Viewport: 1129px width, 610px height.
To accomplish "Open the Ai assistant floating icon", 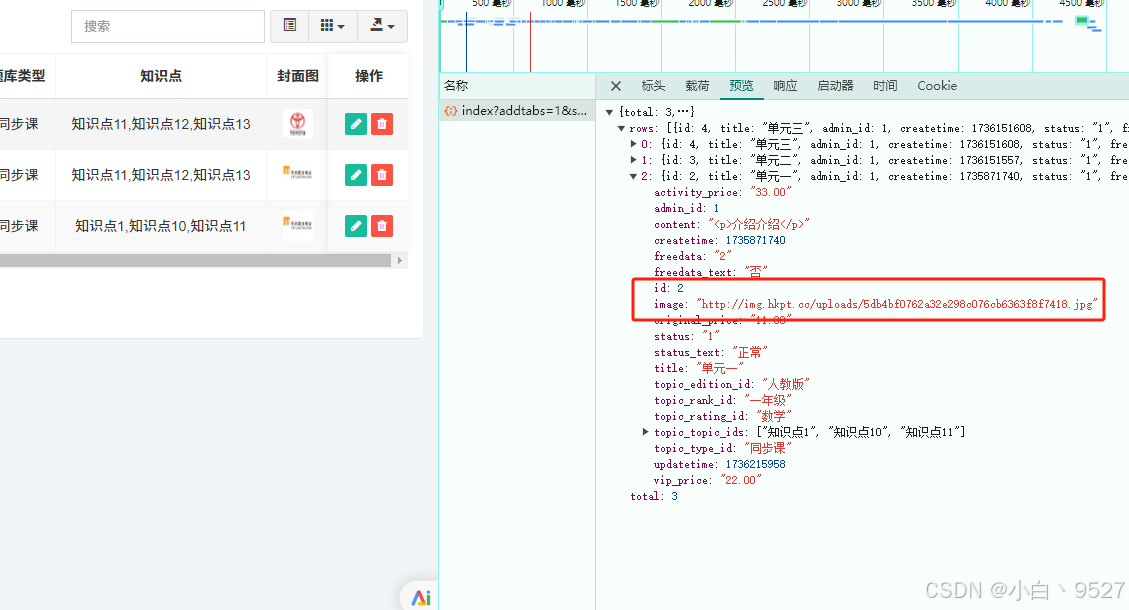I will pos(421,597).
